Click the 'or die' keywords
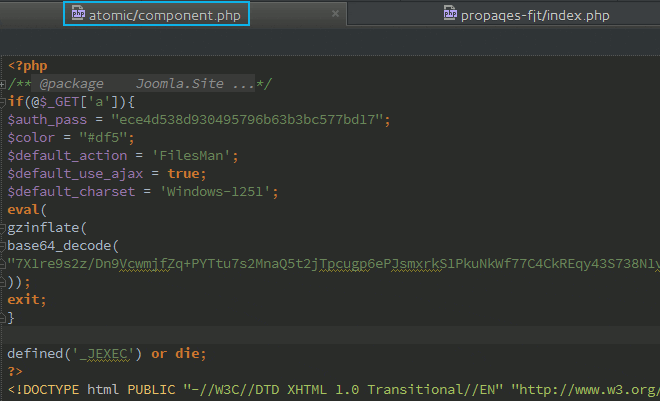Screen dimensions: 660x401 (175, 354)
